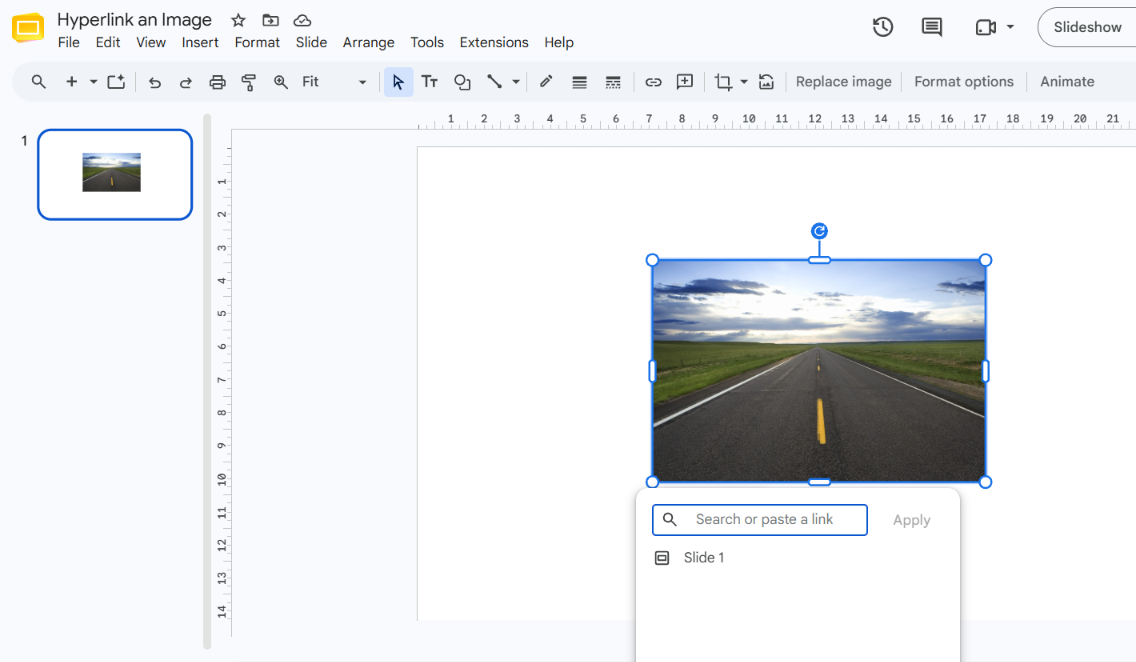Start a Meet video call

[x=985, y=28]
